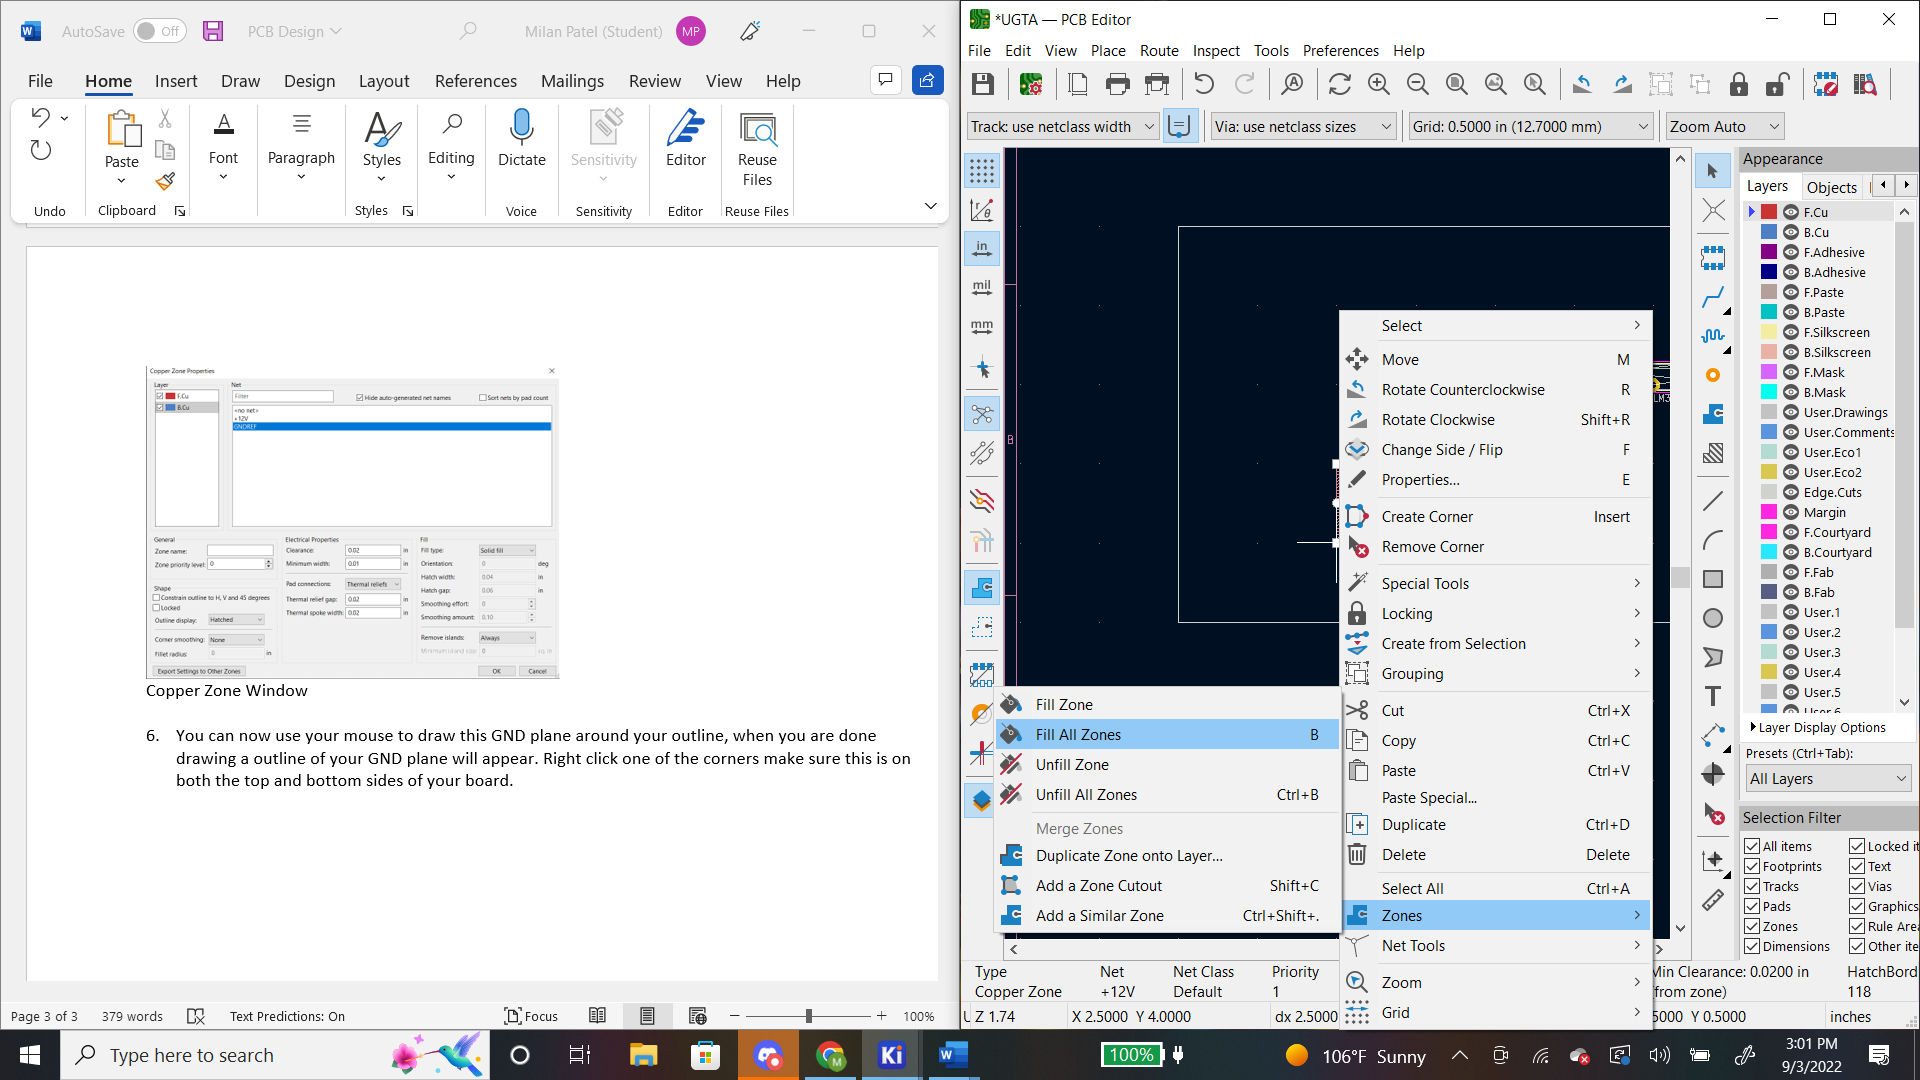Screen dimensions: 1920x1080
Task: Toggle grid dots display in PCB Editor
Action: click(x=982, y=171)
